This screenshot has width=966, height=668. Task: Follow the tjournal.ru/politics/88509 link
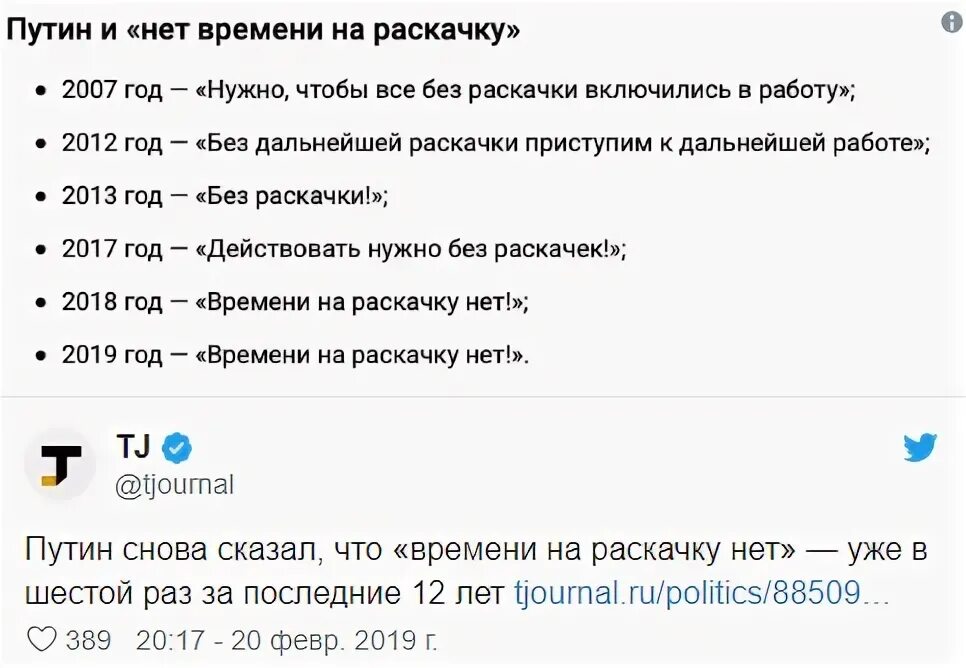pyautogui.click(x=701, y=592)
